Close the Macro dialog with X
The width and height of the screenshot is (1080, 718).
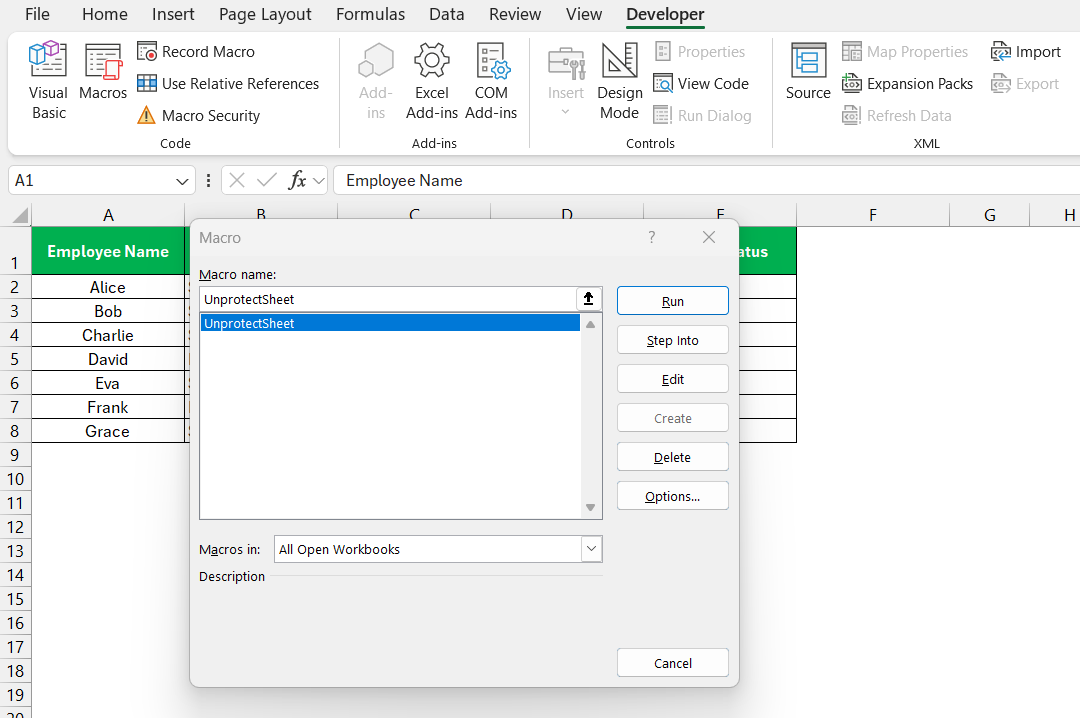pos(709,238)
